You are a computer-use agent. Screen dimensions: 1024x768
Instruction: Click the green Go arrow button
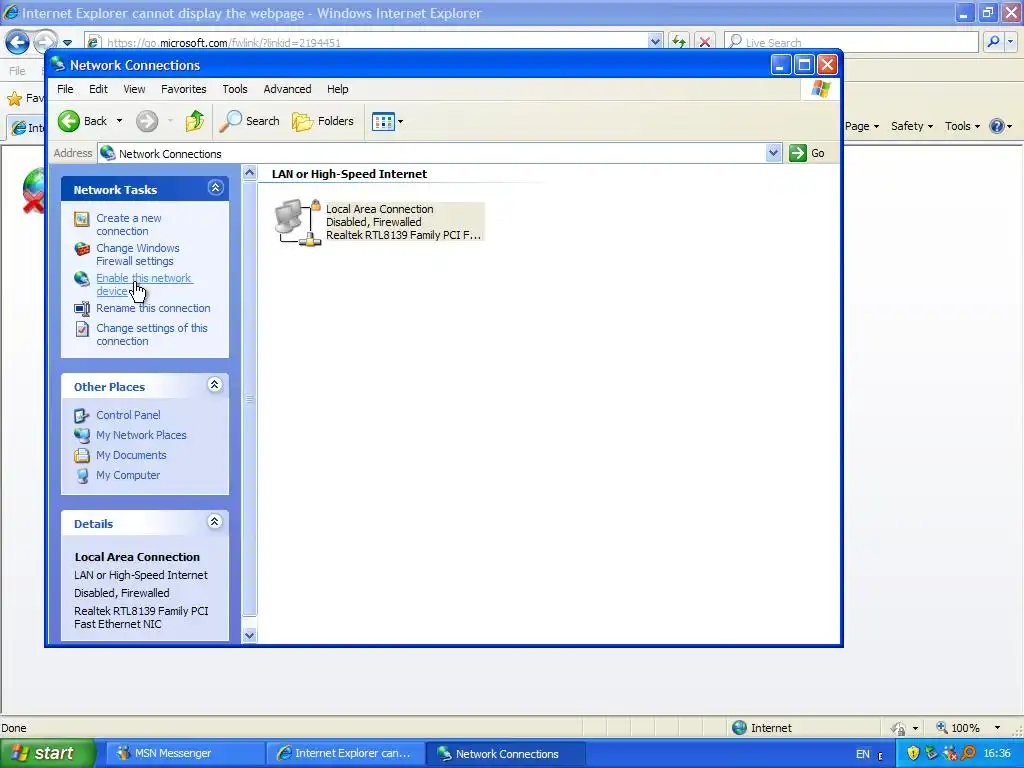pos(798,153)
